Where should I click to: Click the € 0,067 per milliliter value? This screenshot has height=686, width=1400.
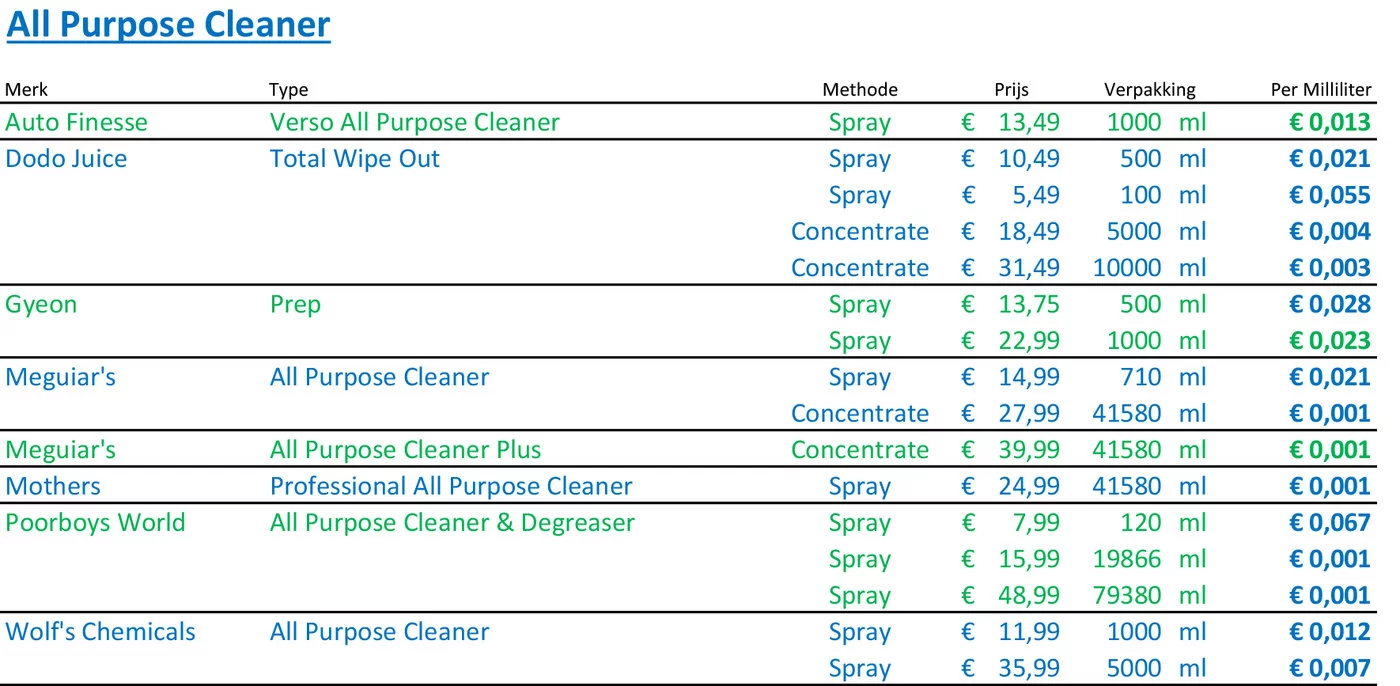(x=1329, y=522)
